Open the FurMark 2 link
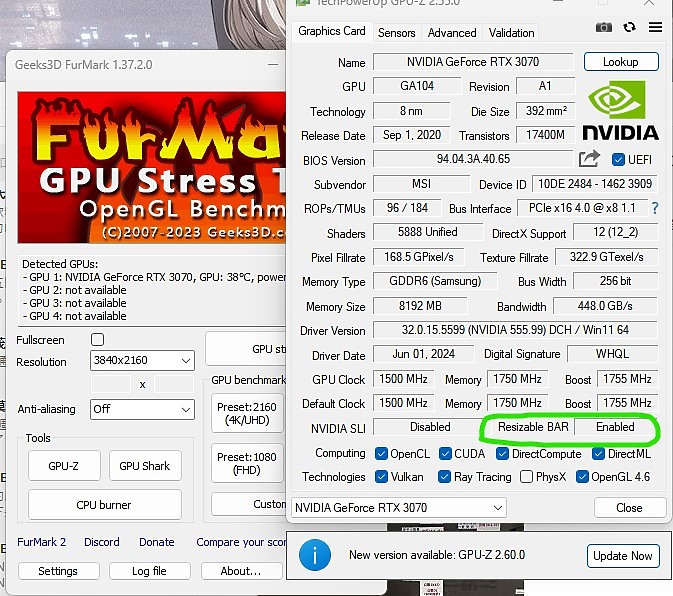Screen dimensions: 673x596 42,542
